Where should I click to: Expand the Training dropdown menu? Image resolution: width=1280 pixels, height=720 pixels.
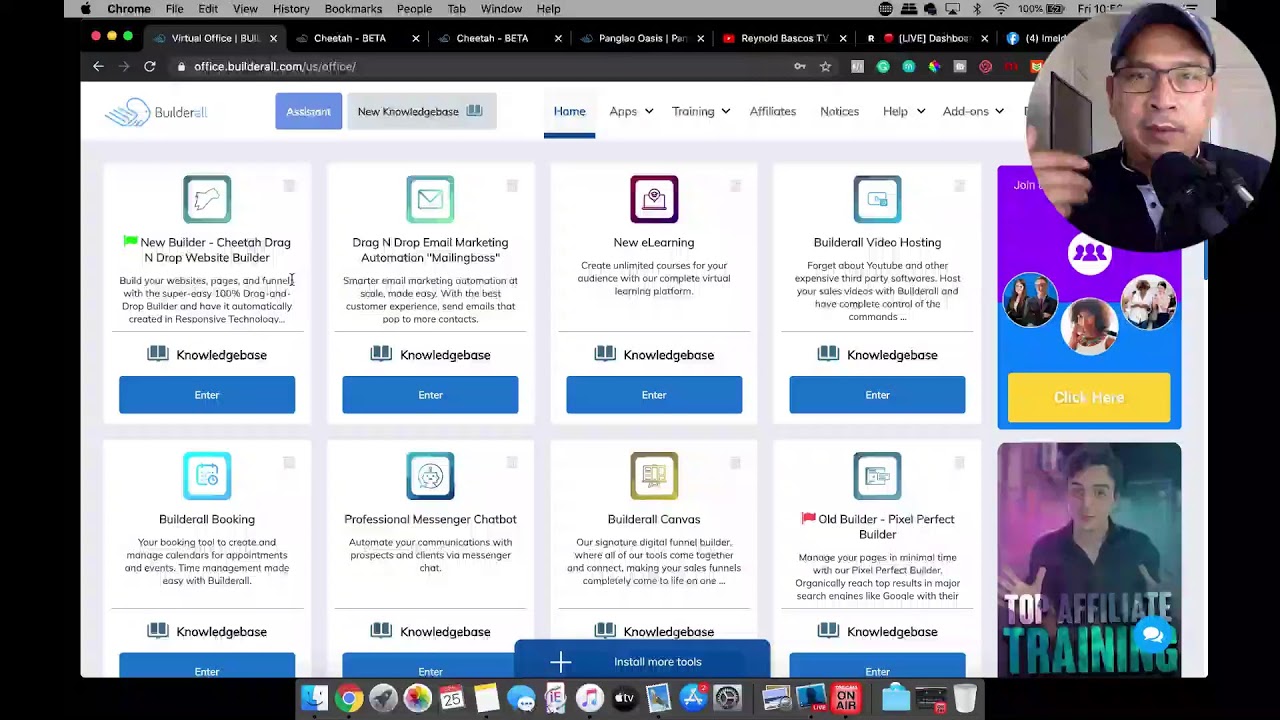point(700,111)
